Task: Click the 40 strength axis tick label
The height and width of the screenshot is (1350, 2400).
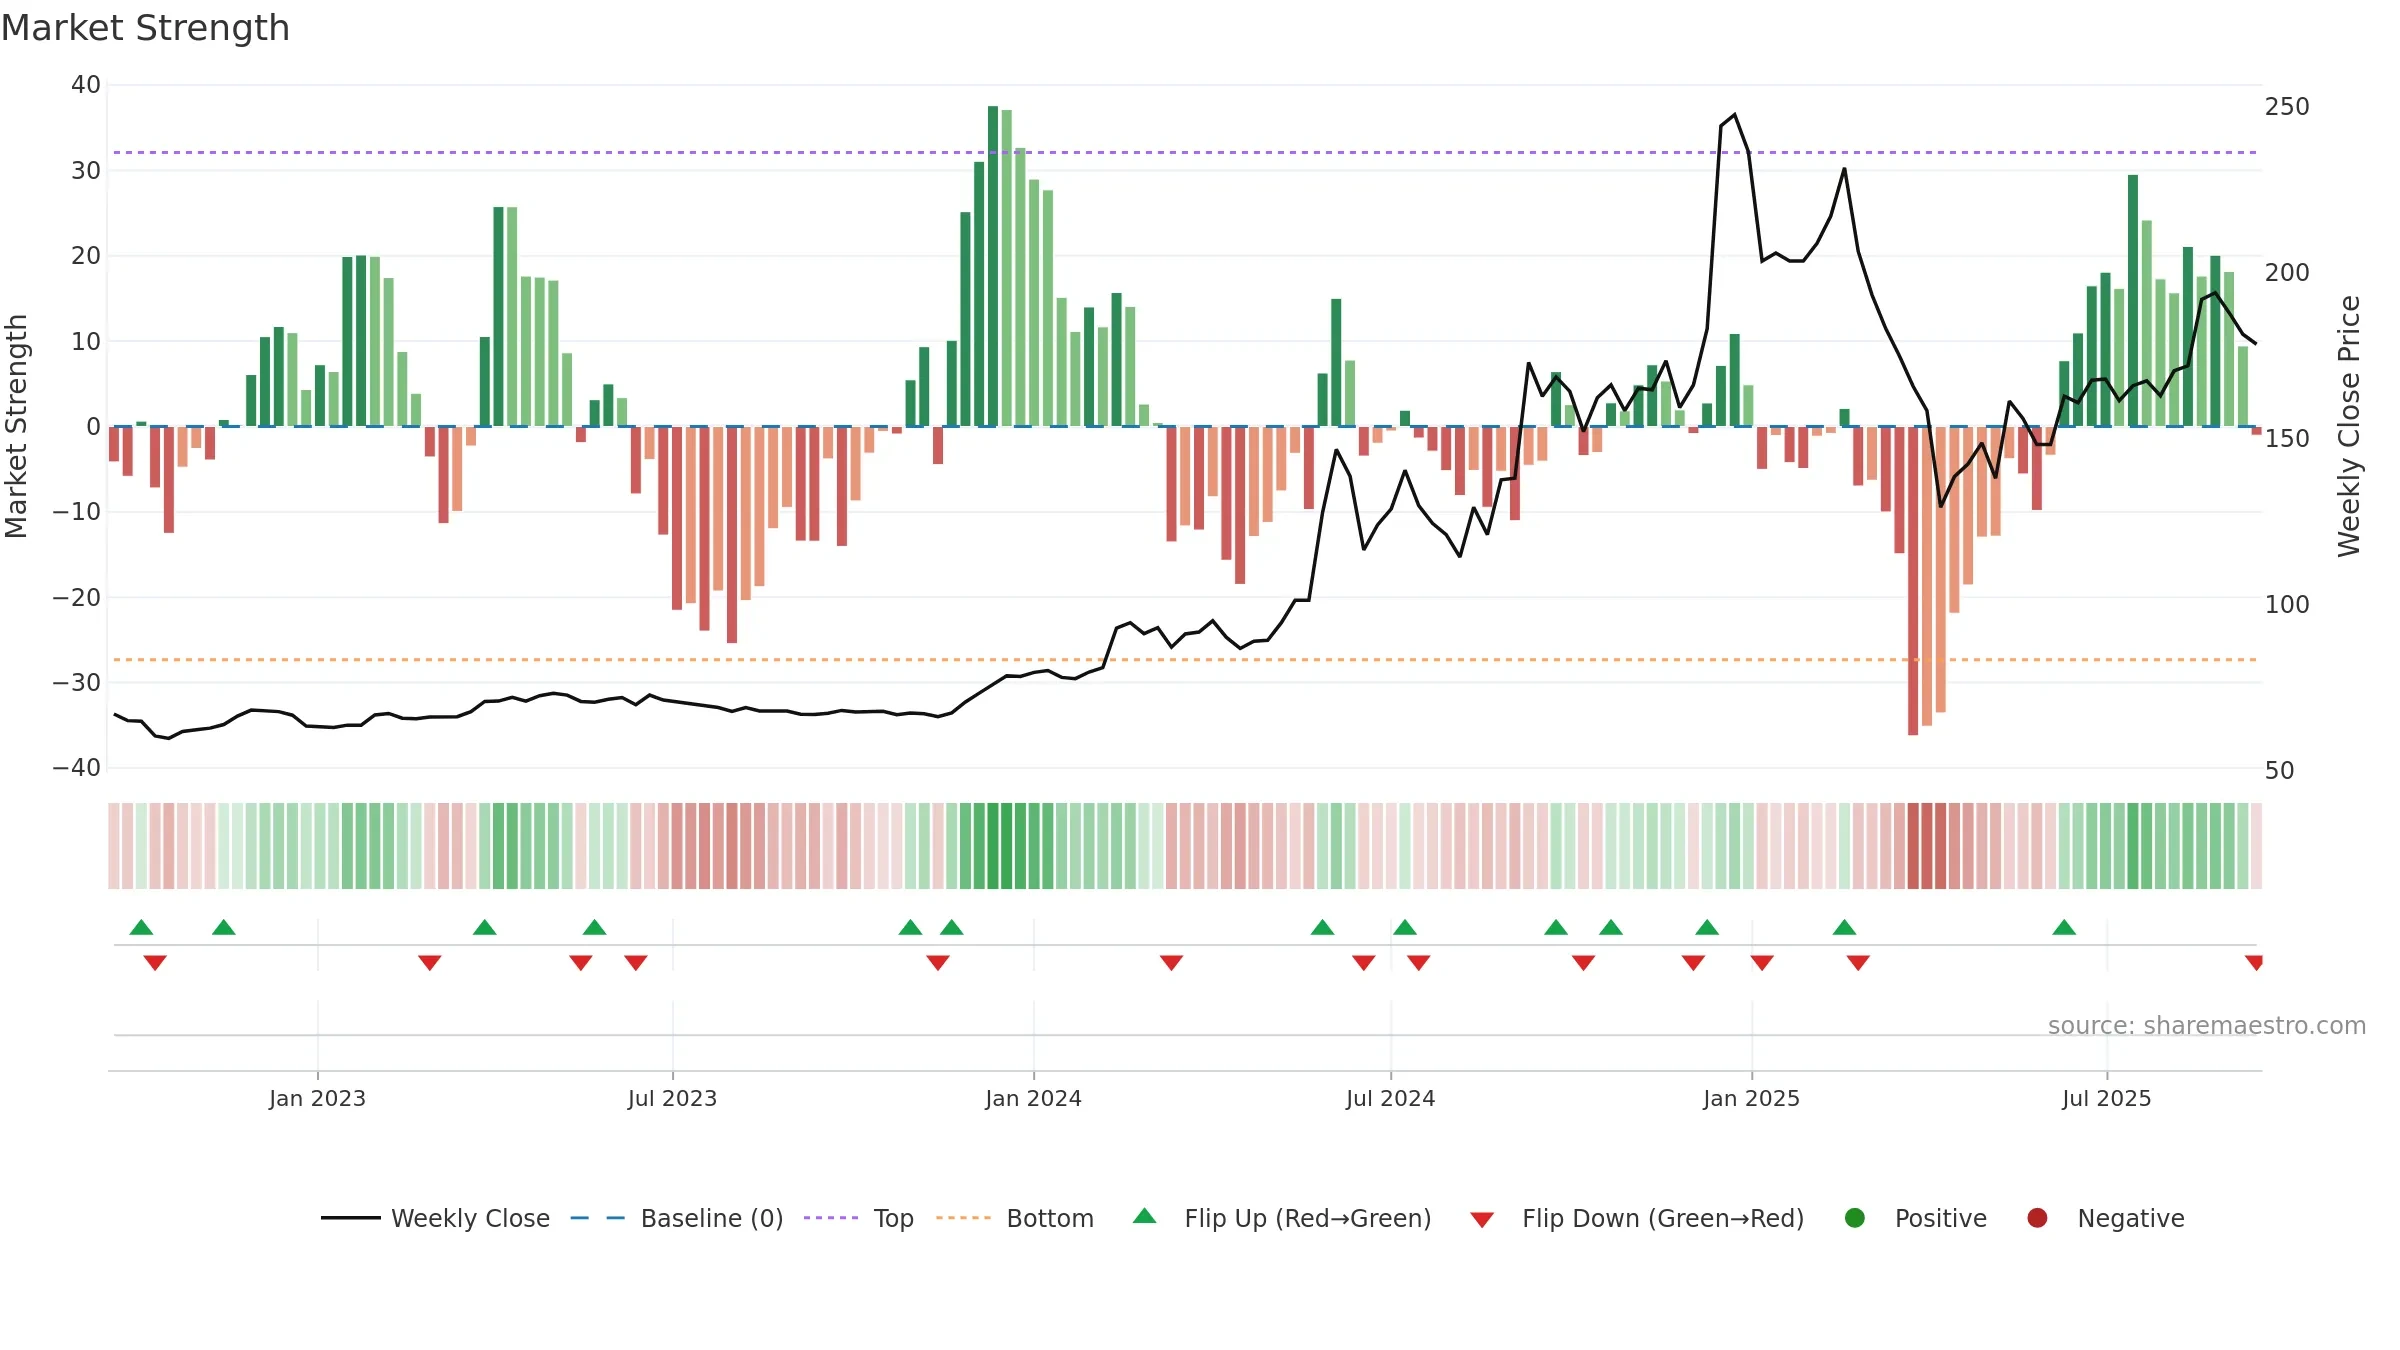Action: click(86, 85)
